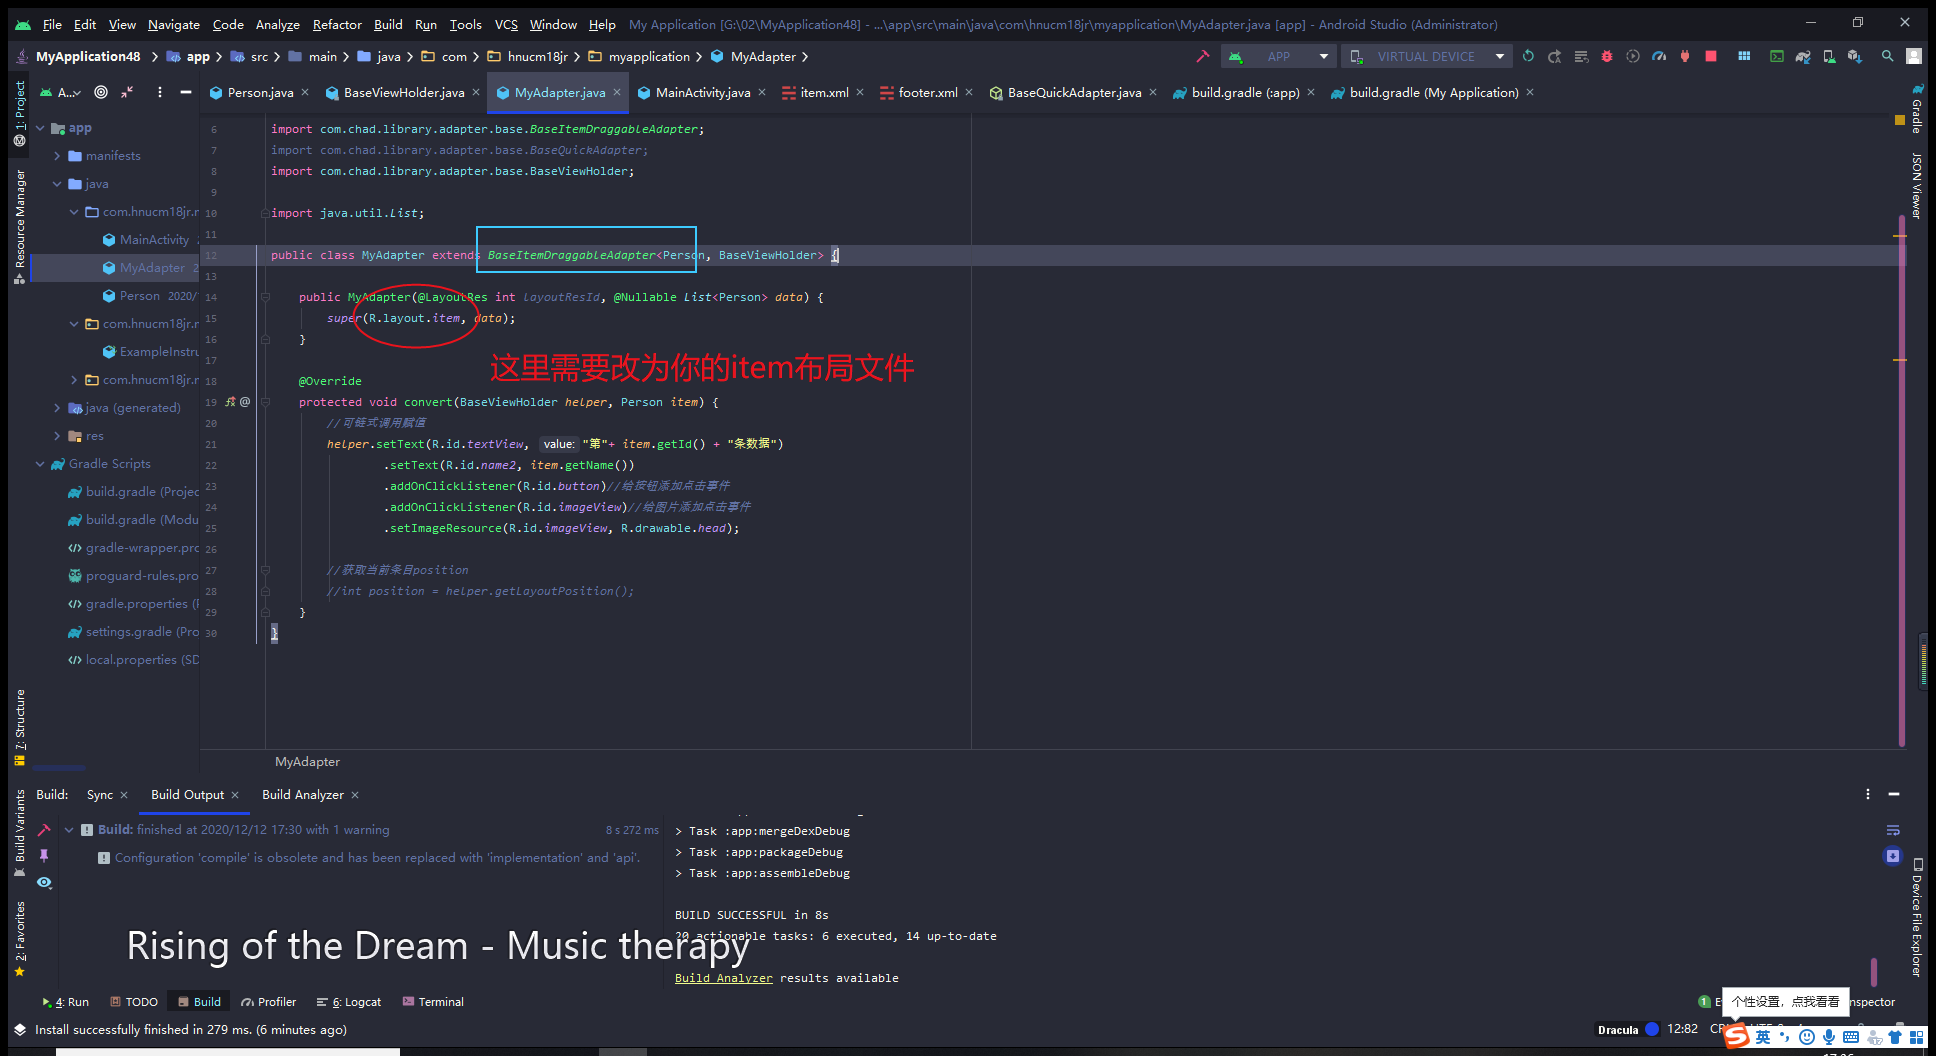Open the Analyze menu
1936x1056 pixels.
277,24
